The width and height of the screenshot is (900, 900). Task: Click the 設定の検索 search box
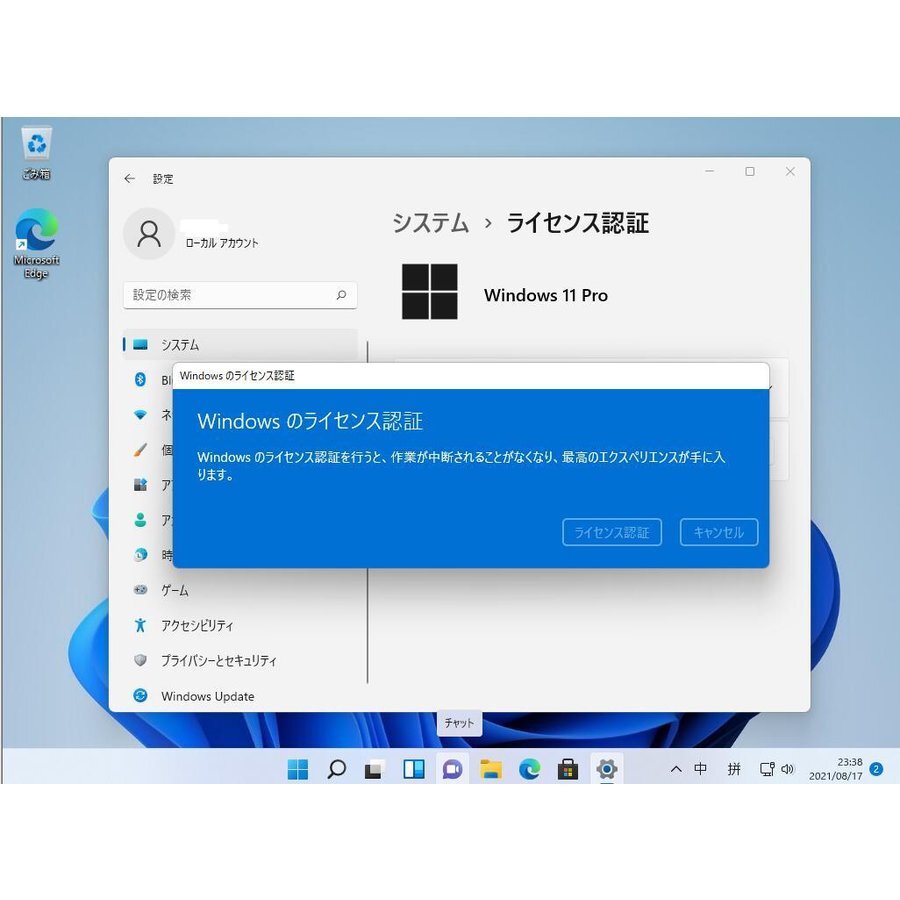point(240,295)
